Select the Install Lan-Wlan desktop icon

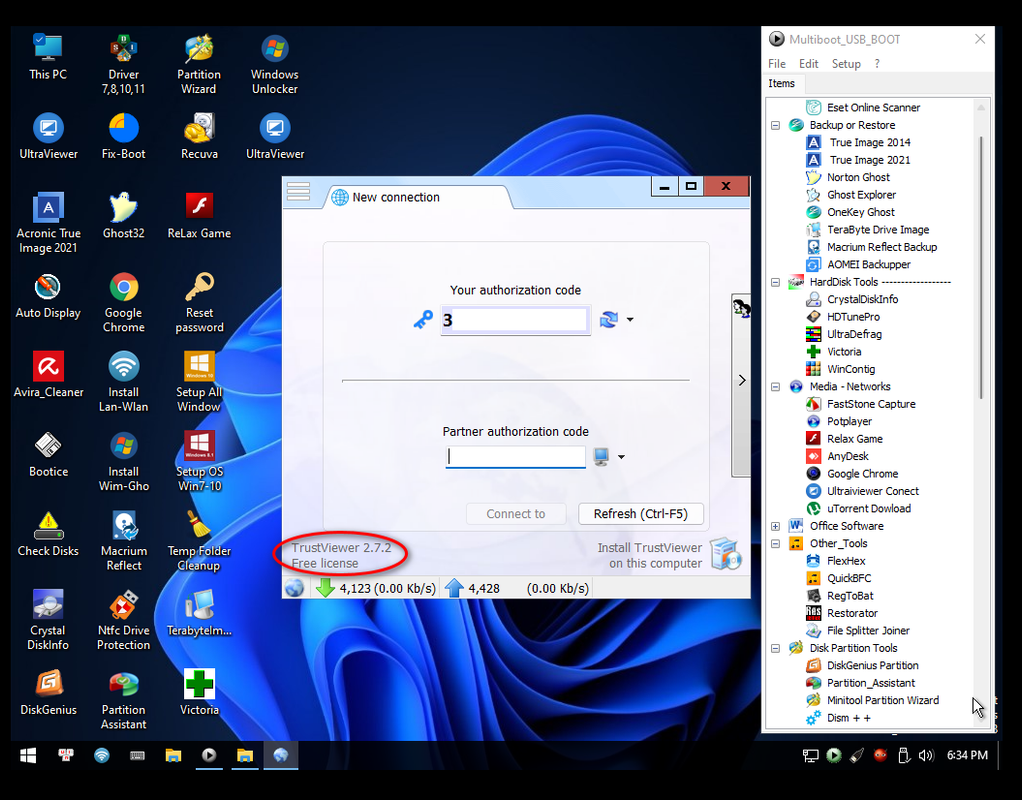(123, 381)
